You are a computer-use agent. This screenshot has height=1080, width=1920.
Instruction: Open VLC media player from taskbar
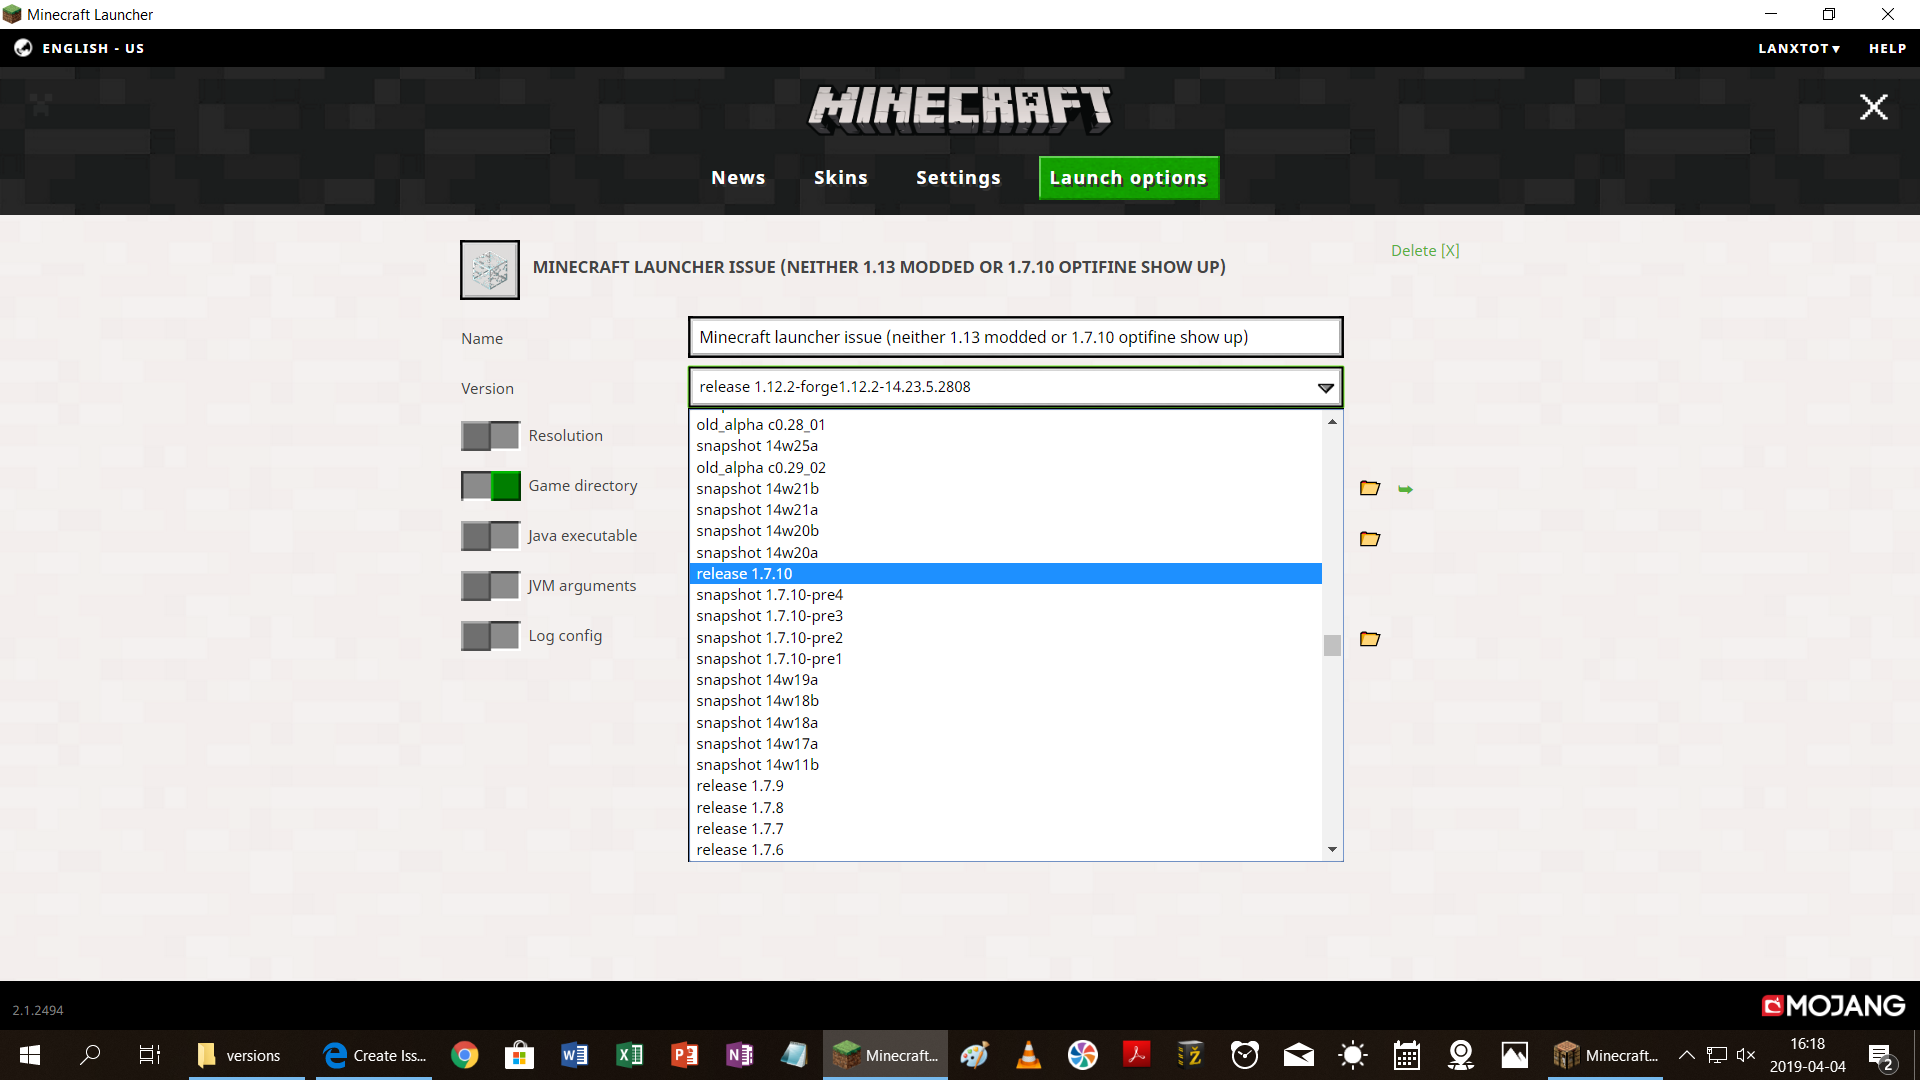(x=1028, y=1055)
